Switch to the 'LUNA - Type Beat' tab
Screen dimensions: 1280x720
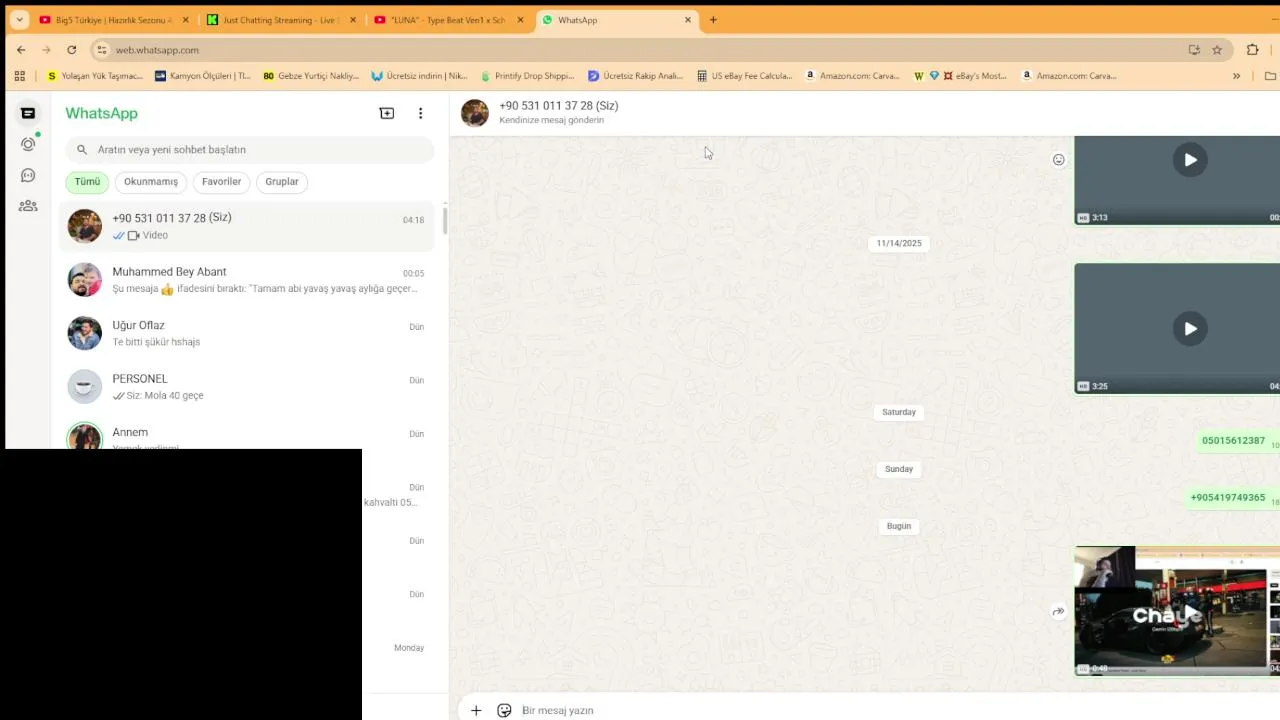click(448, 20)
